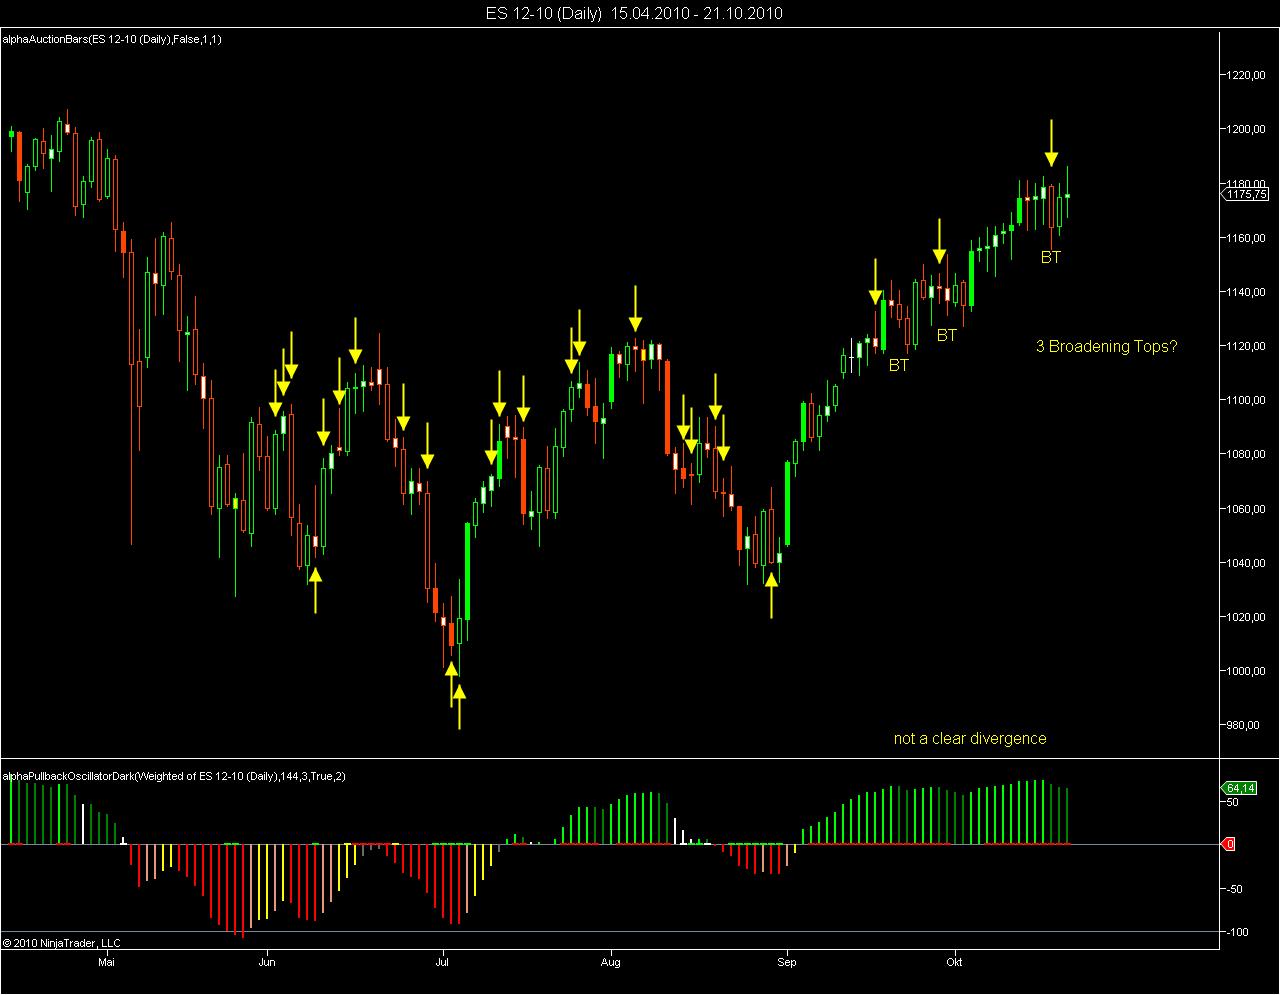The width and height of the screenshot is (1280, 995).
Task: Click the 1100,00 price axis label
Action: pyautogui.click(x=1247, y=400)
